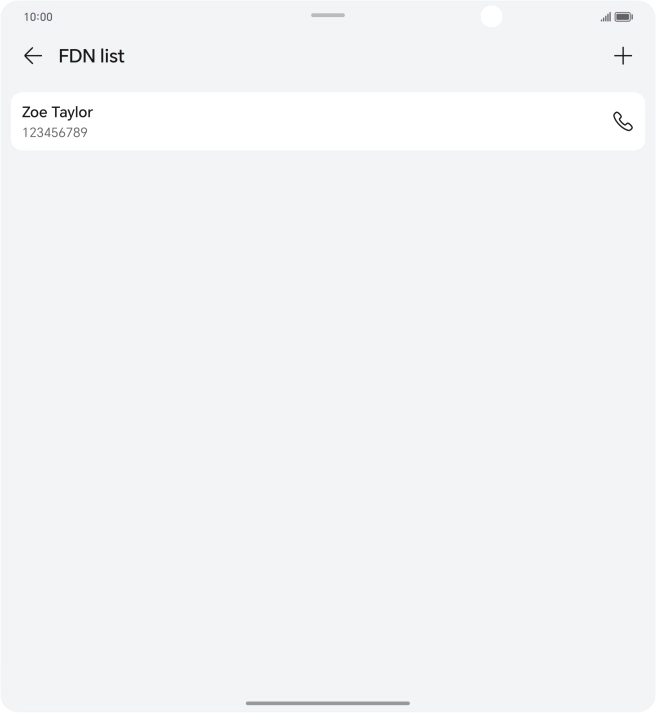Go back using the arrow icon
Image resolution: width=656 pixels, height=713 pixels.
click(33, 56)
